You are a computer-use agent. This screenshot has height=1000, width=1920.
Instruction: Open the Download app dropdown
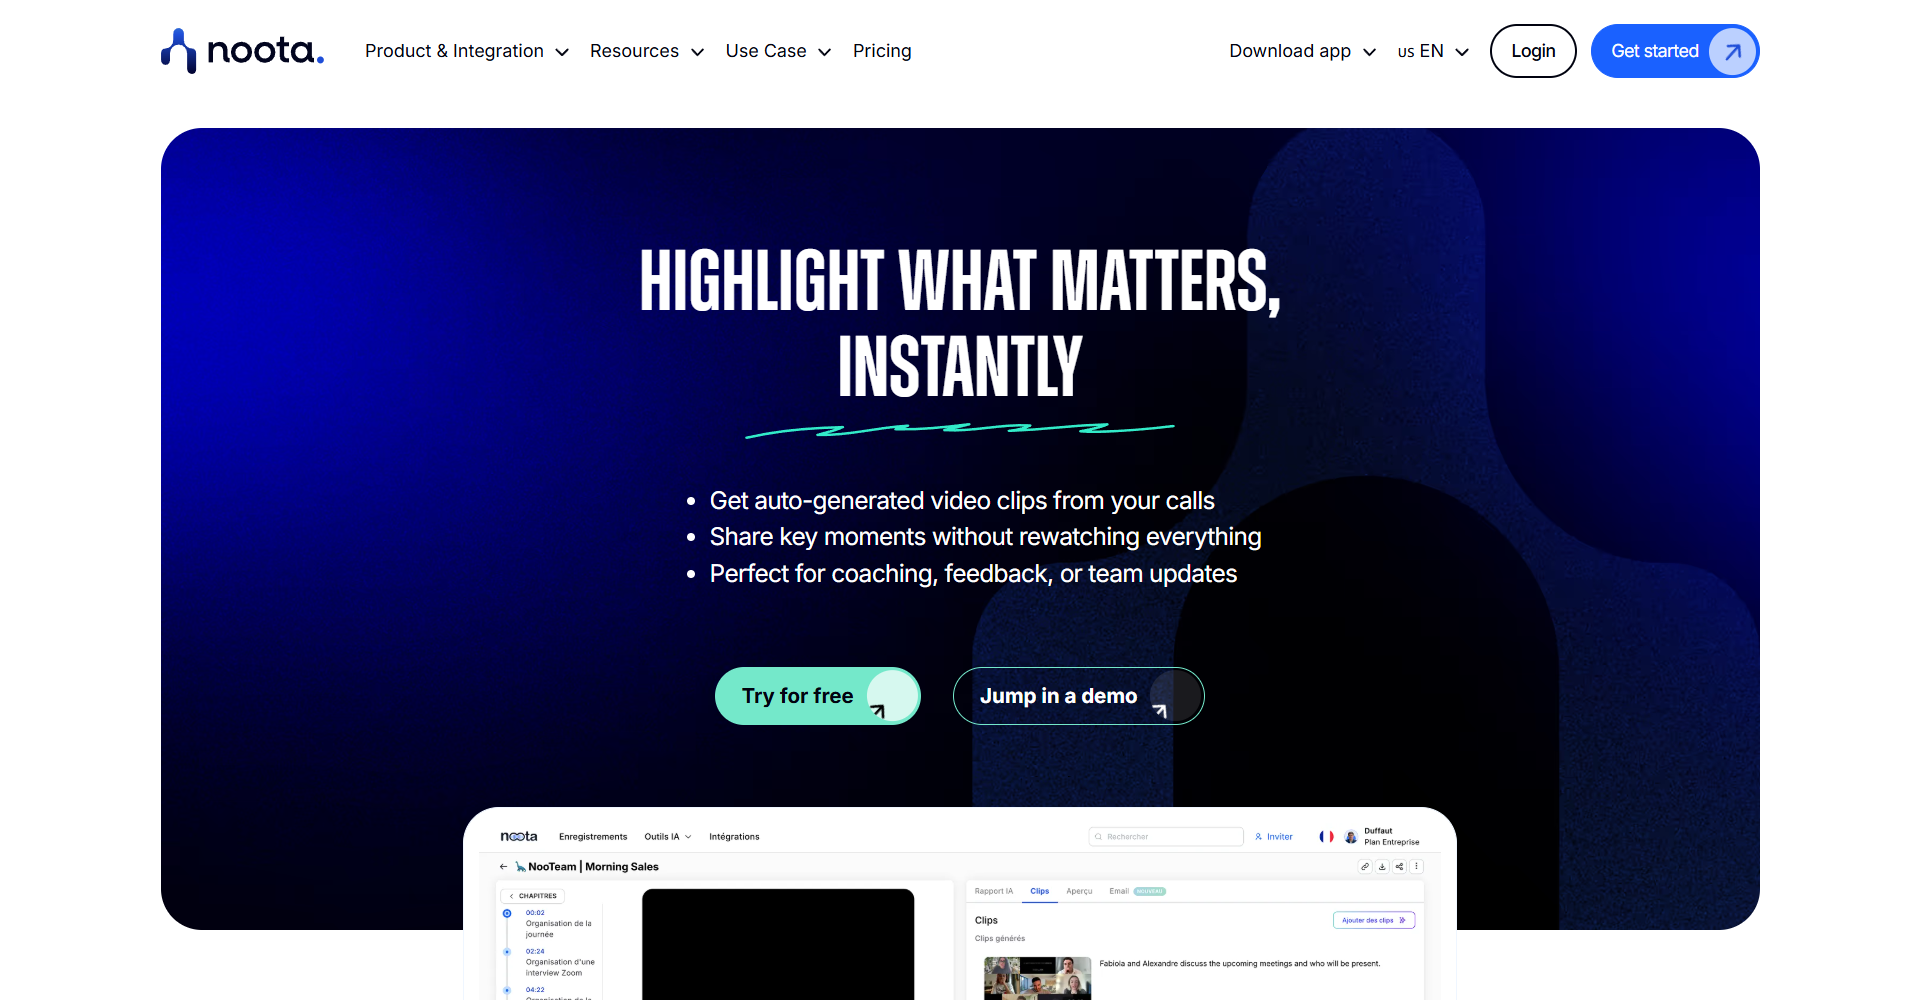coord(1303,51)
